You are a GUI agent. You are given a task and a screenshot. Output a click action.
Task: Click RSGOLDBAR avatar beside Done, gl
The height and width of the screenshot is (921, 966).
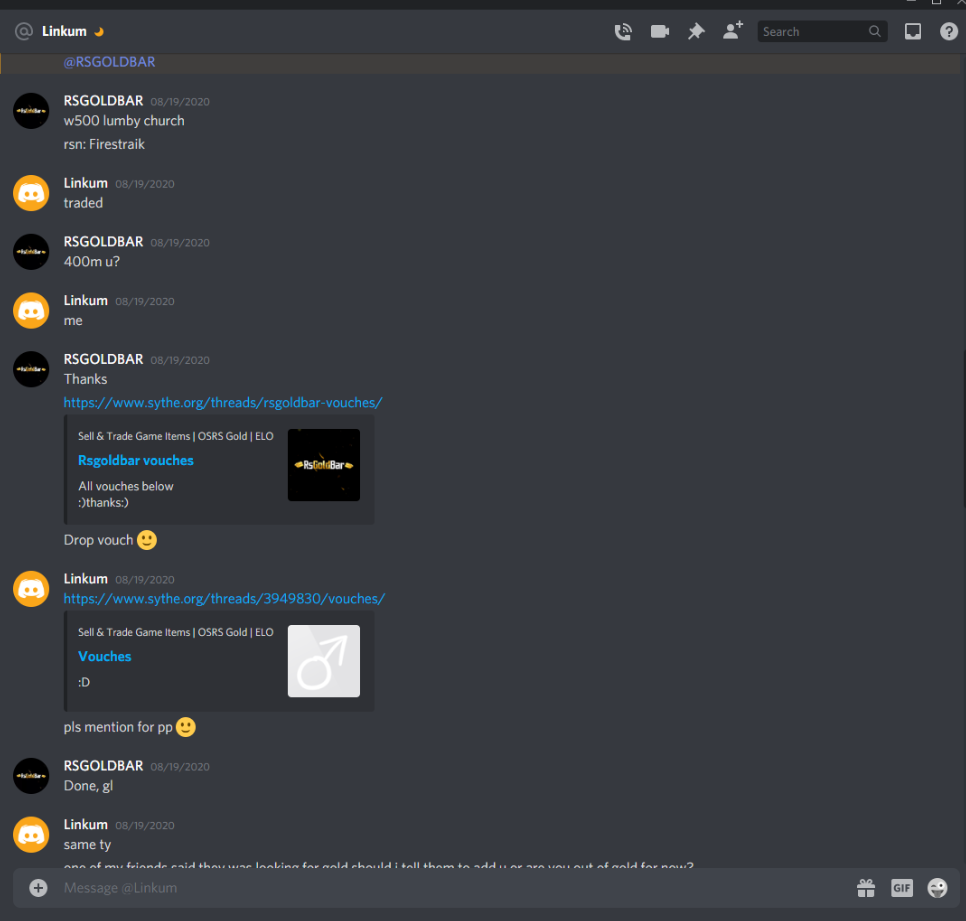point(31,776)
